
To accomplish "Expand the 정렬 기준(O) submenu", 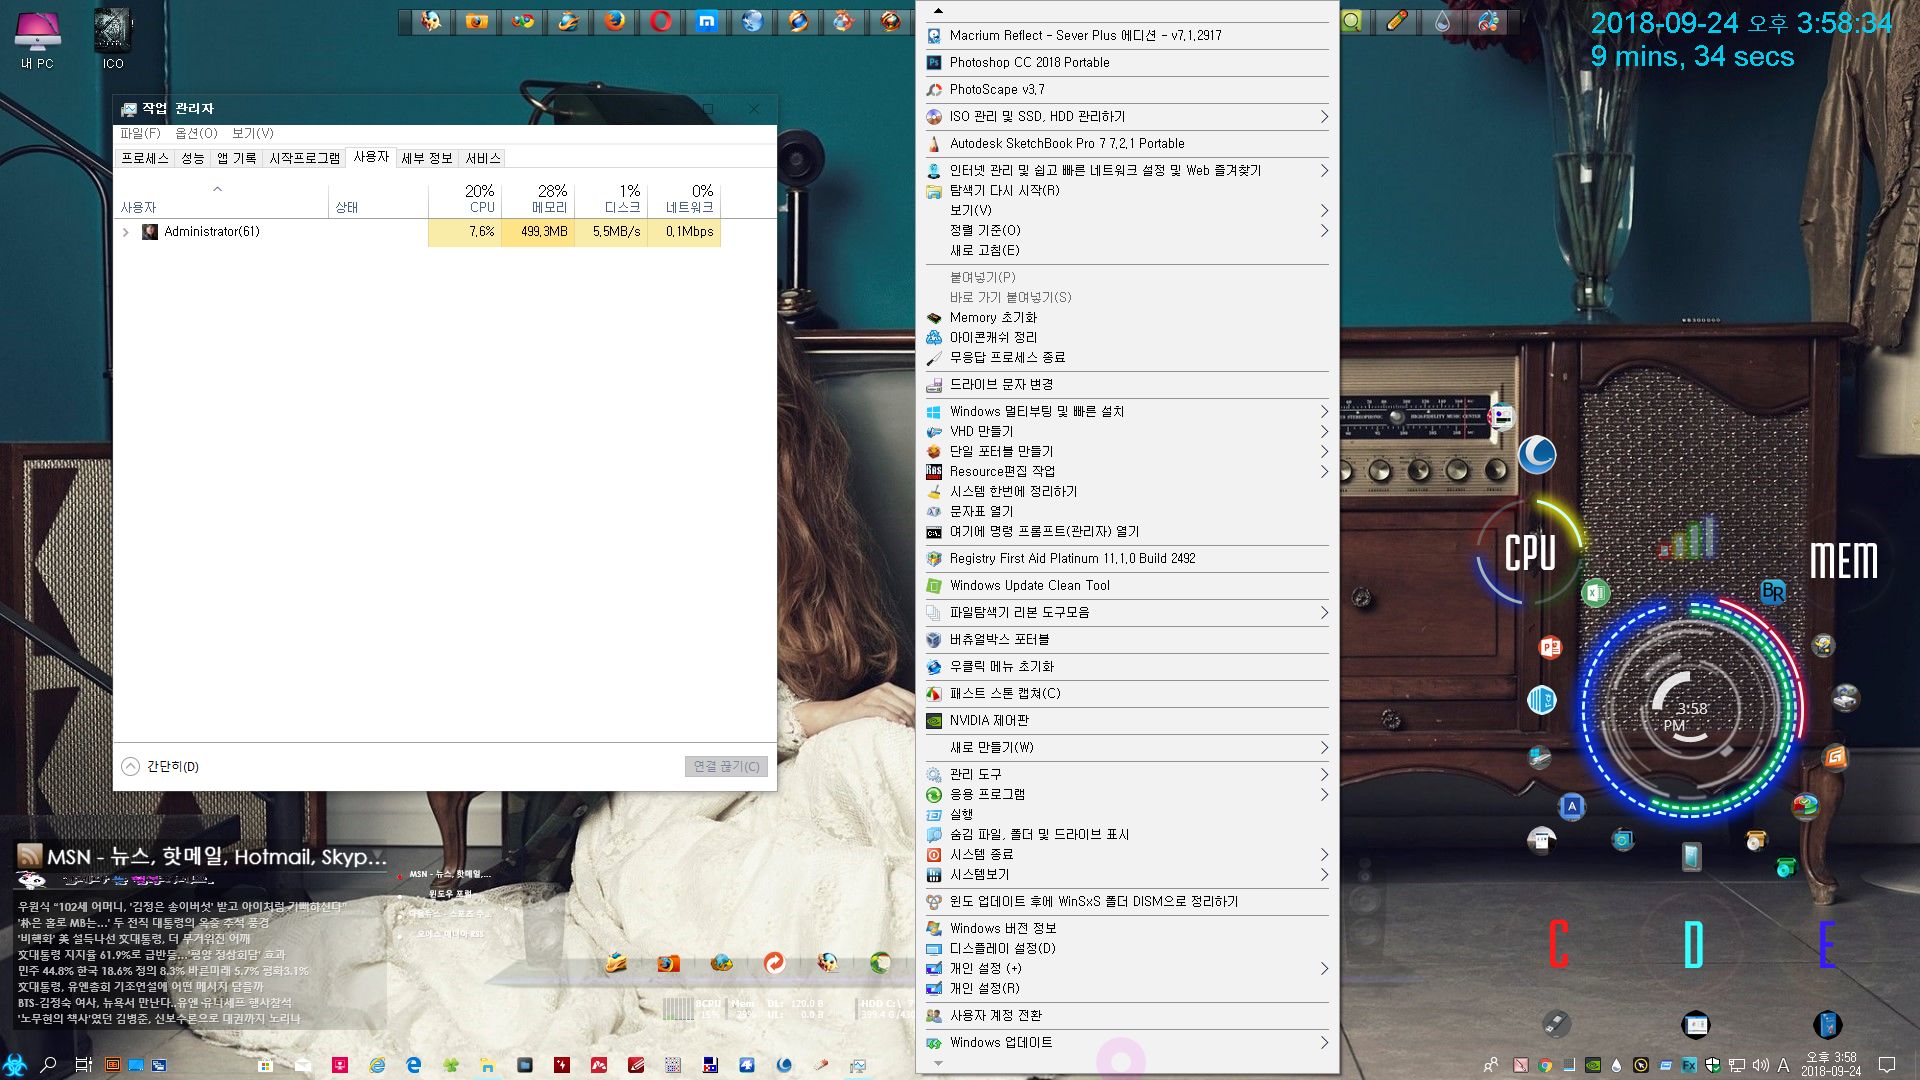I will point(1127,230).
